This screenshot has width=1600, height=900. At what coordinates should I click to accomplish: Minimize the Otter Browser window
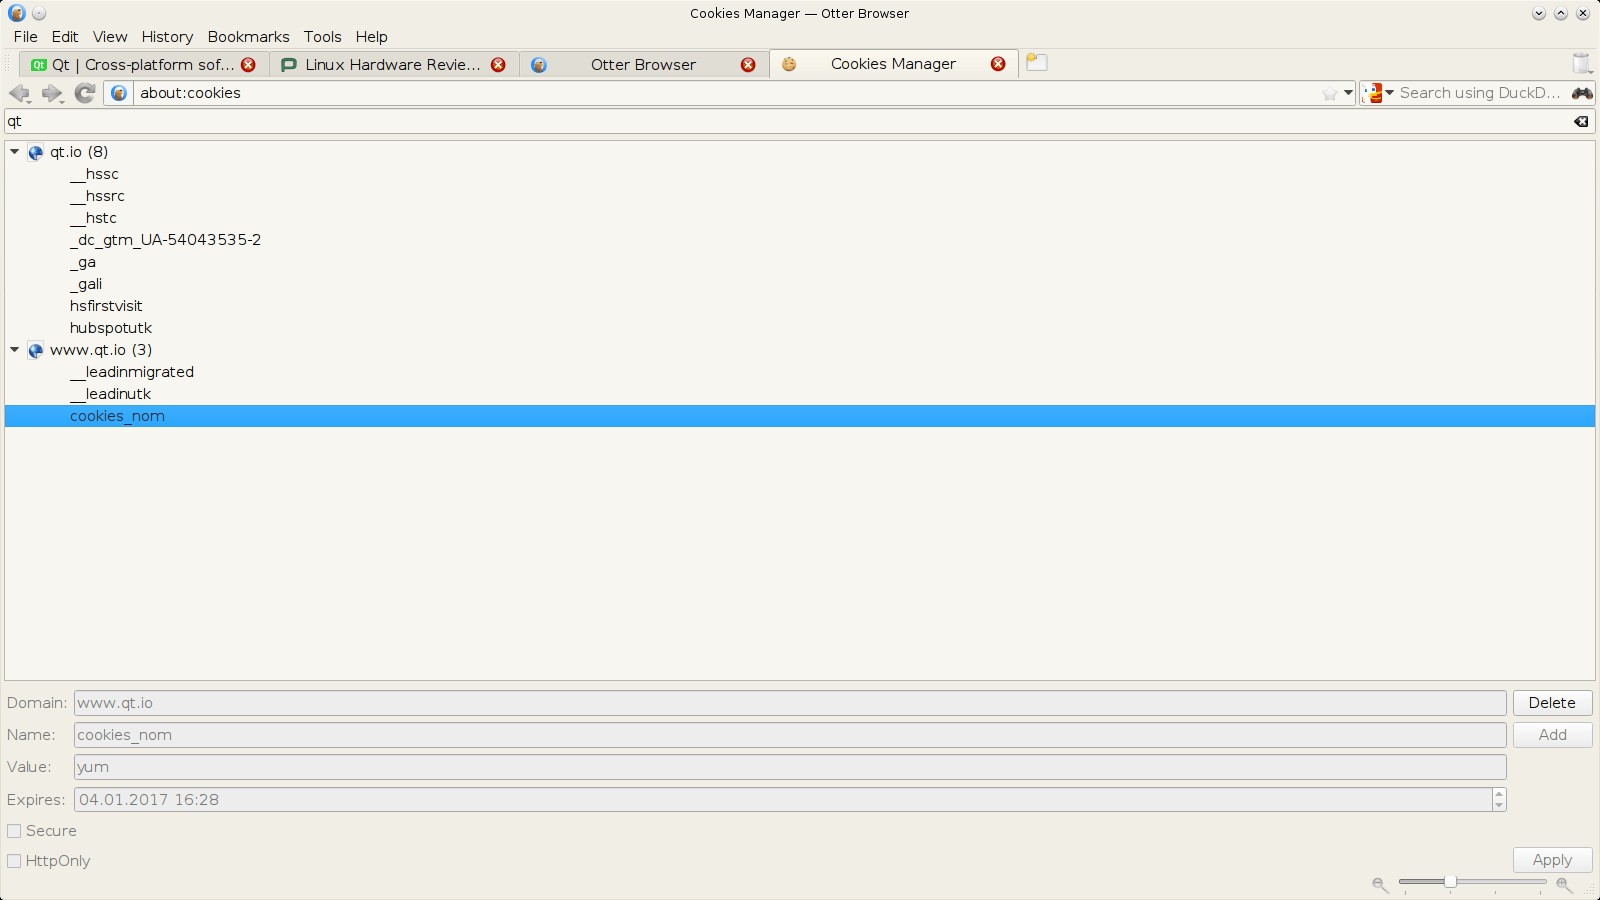1539,14
